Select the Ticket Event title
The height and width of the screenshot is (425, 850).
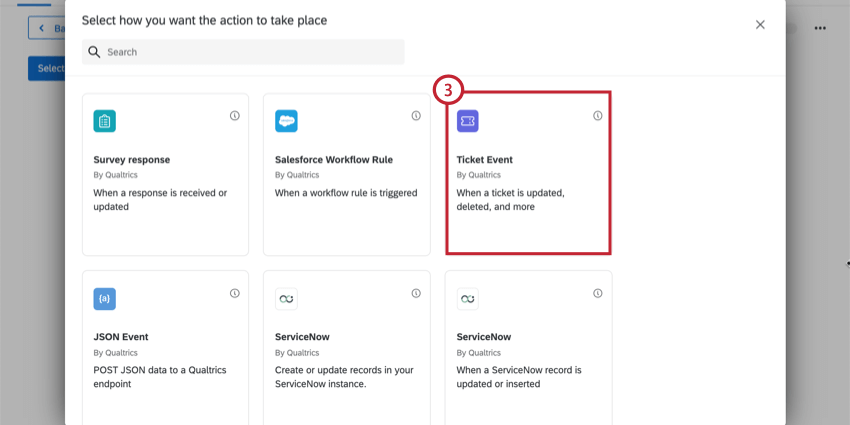pos(485,160)
